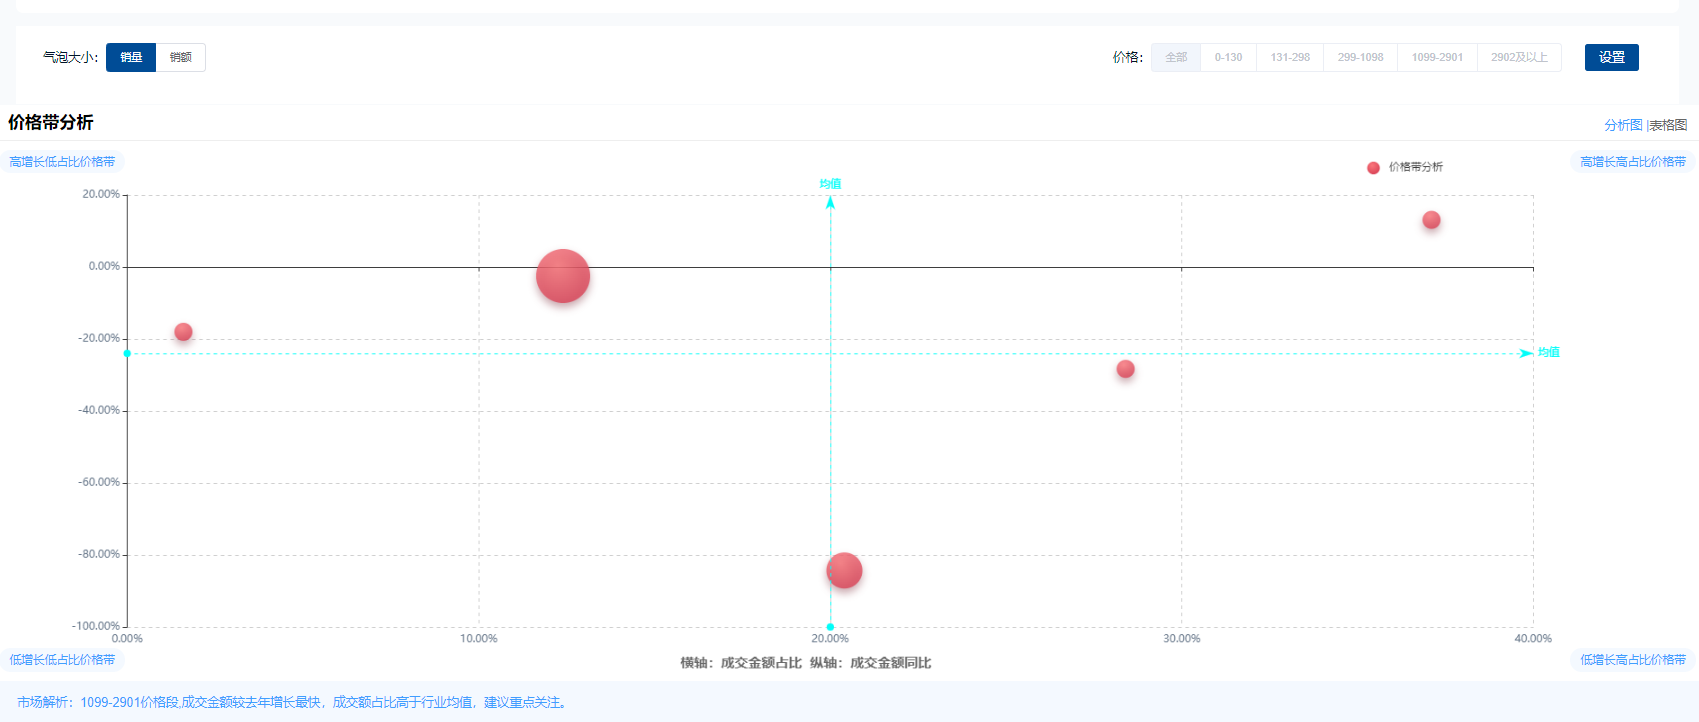Viewport: 1699px width, 722px height.
Task: Choose the 0-130 price range
Action: (1228, 57)
